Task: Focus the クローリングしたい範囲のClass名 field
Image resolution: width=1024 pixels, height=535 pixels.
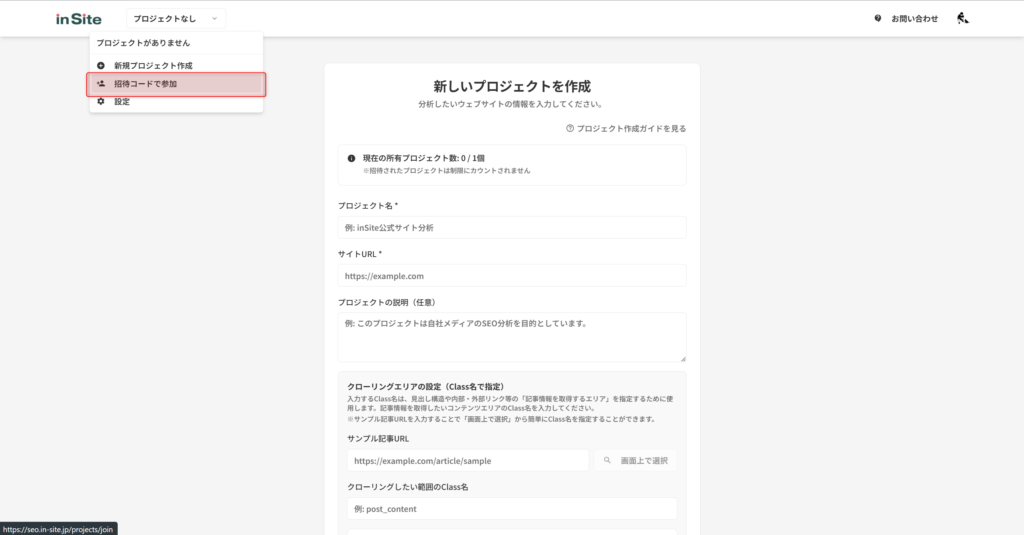Action: coord(512,509)
